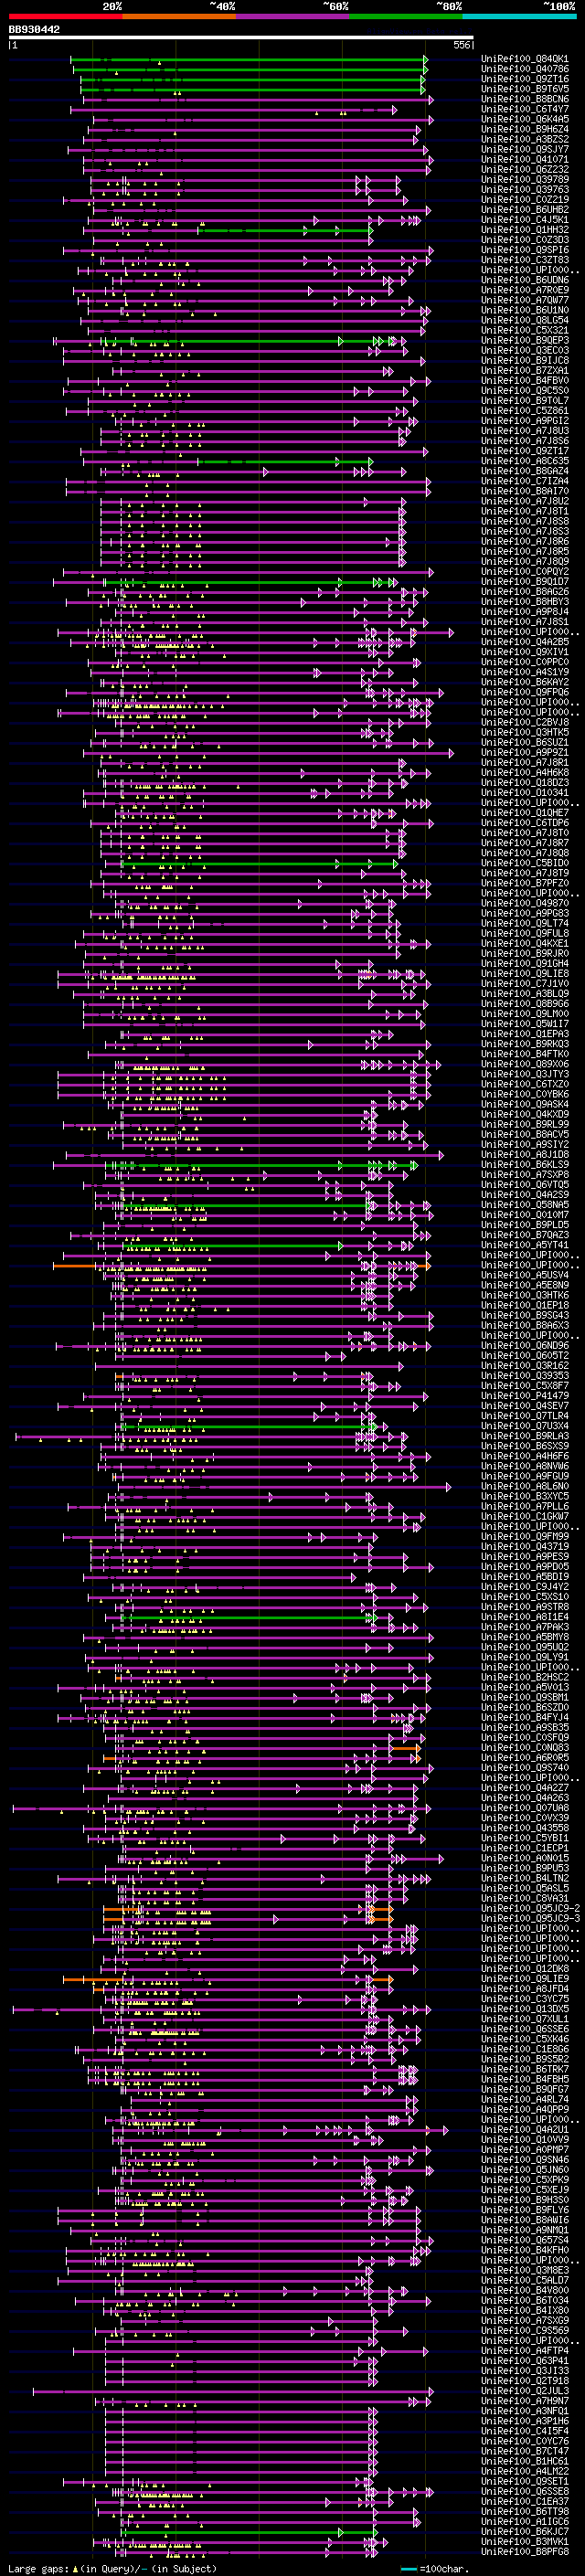The width and height of the screenshot is (585, 2576).
Task: Click the UniRef100_A7PLL6 label
Action: point(525,1506)
